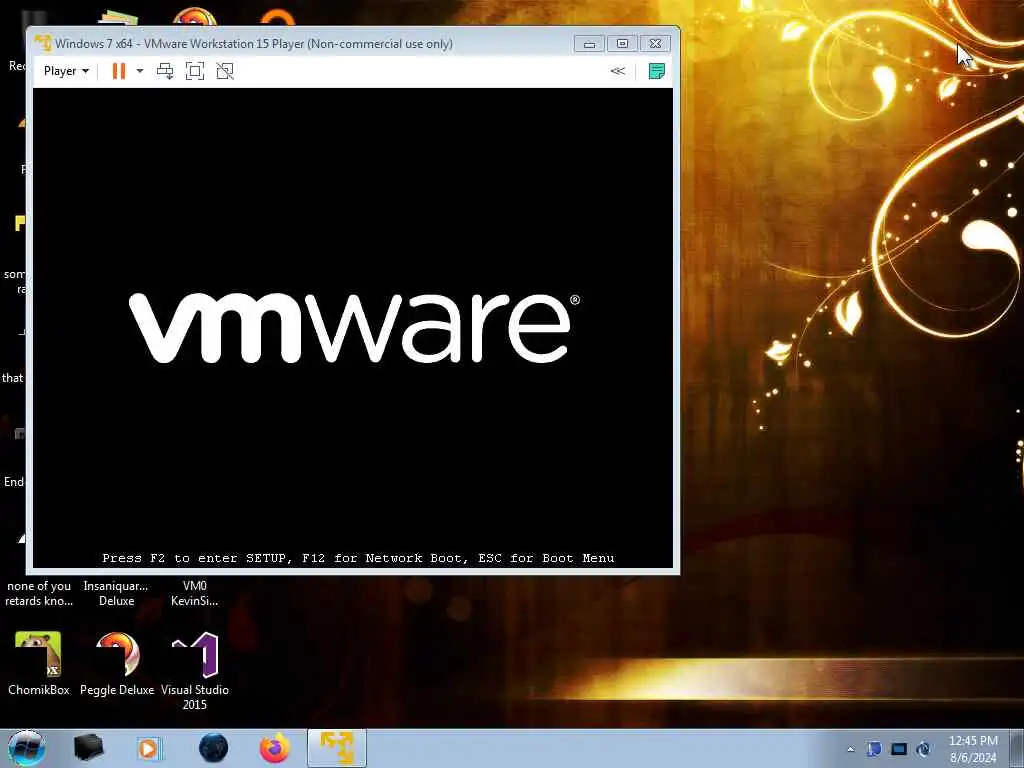Expand the power options dropdown arrow
Screen dimensions: 1024x768
click(140, 71)
